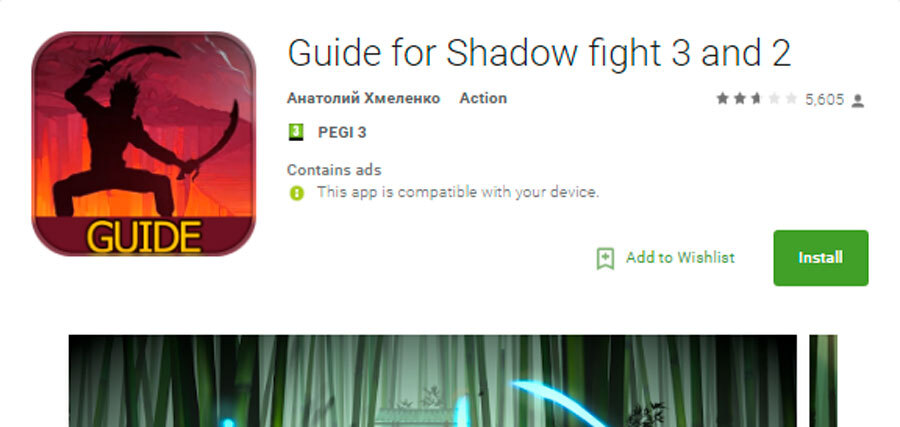Click the wishlist bookmark icon
The image size is (900, 427).
click(605, 258)
